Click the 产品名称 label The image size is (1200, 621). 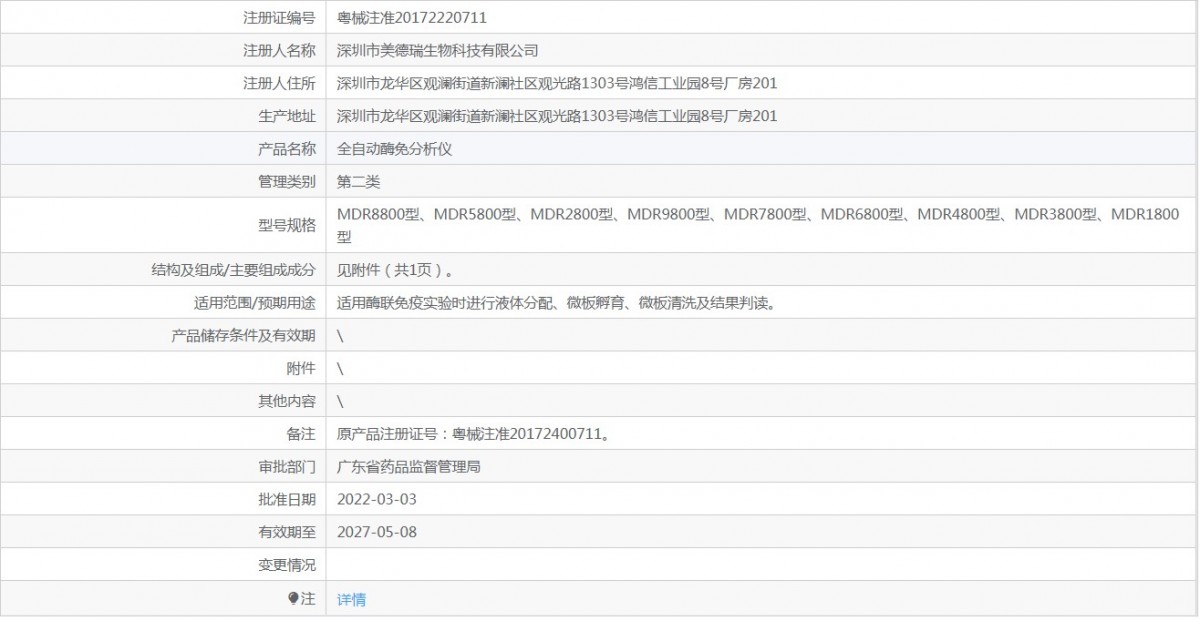point(287,149)
